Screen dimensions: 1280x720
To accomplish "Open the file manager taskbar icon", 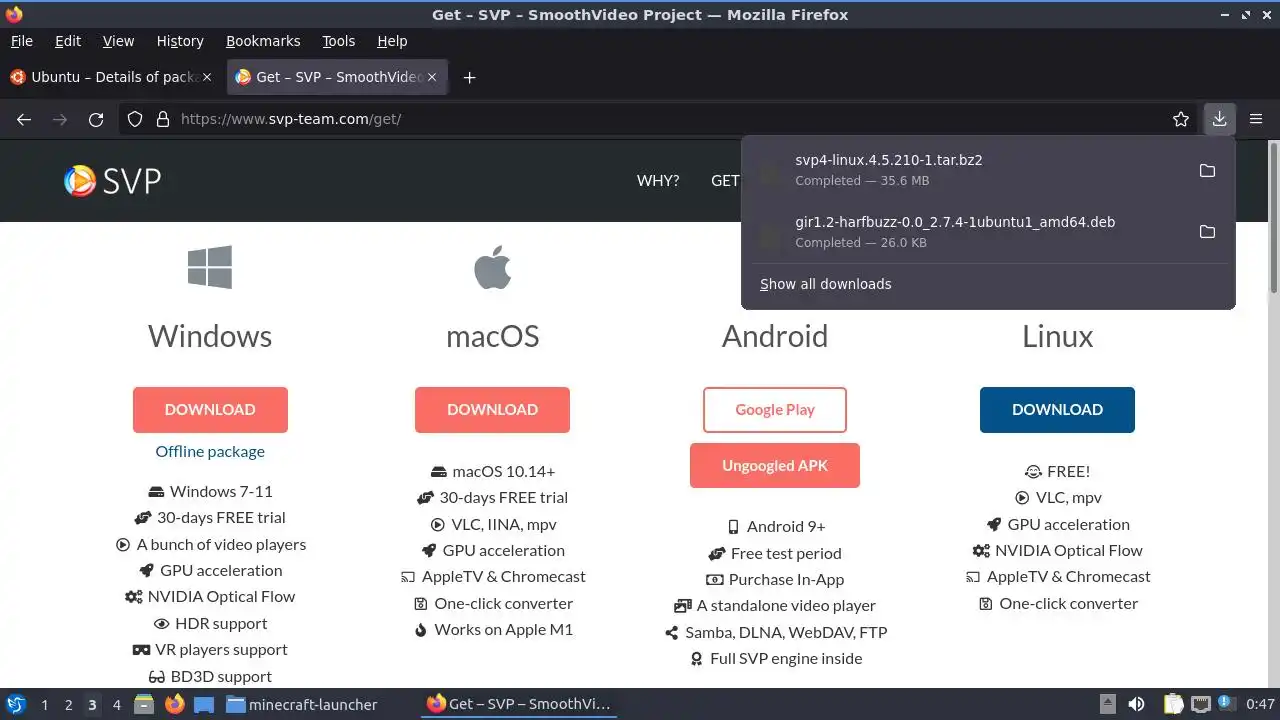I will 144,705.
